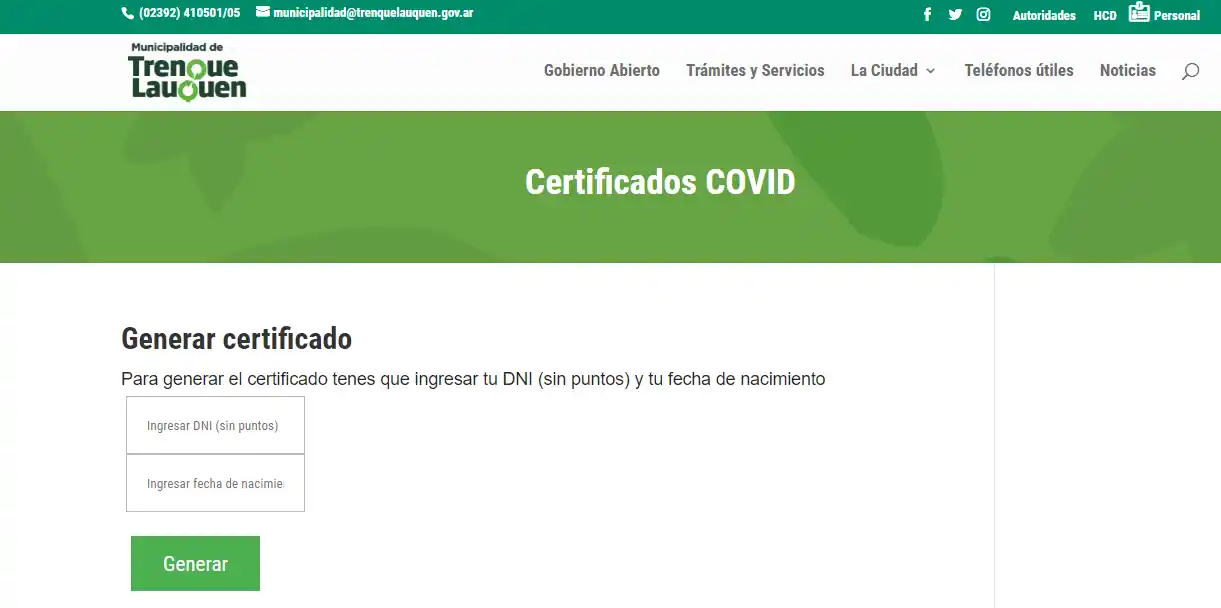Click the envelope email icon
The height and width of the screenshot is (608, 1221).
pos(261,13)
